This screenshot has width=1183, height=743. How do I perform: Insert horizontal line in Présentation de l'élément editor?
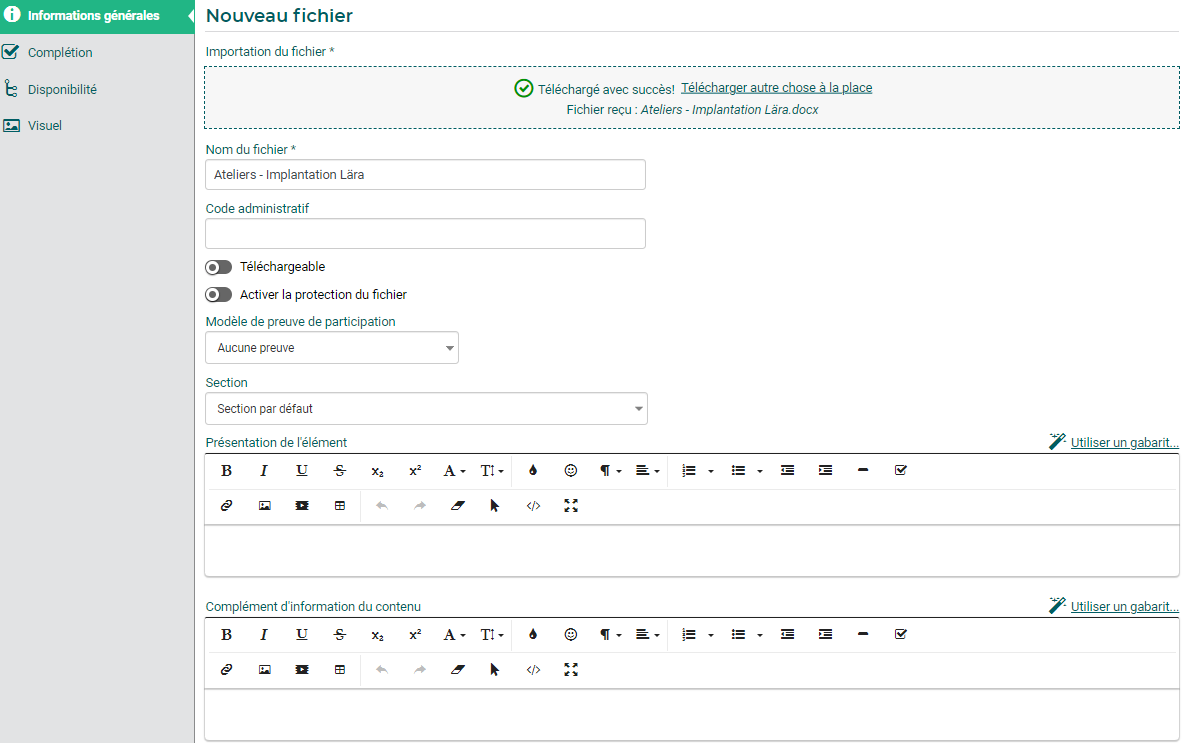click(863, 471)
